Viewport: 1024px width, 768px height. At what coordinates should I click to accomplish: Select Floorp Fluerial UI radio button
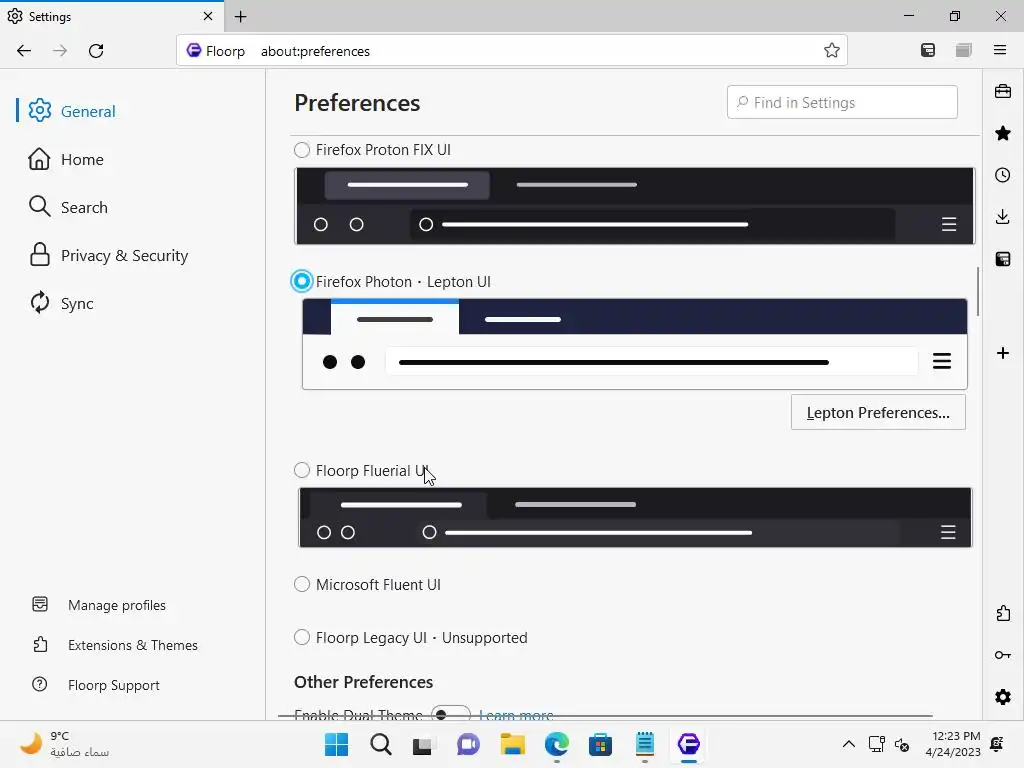click(302, 470)
